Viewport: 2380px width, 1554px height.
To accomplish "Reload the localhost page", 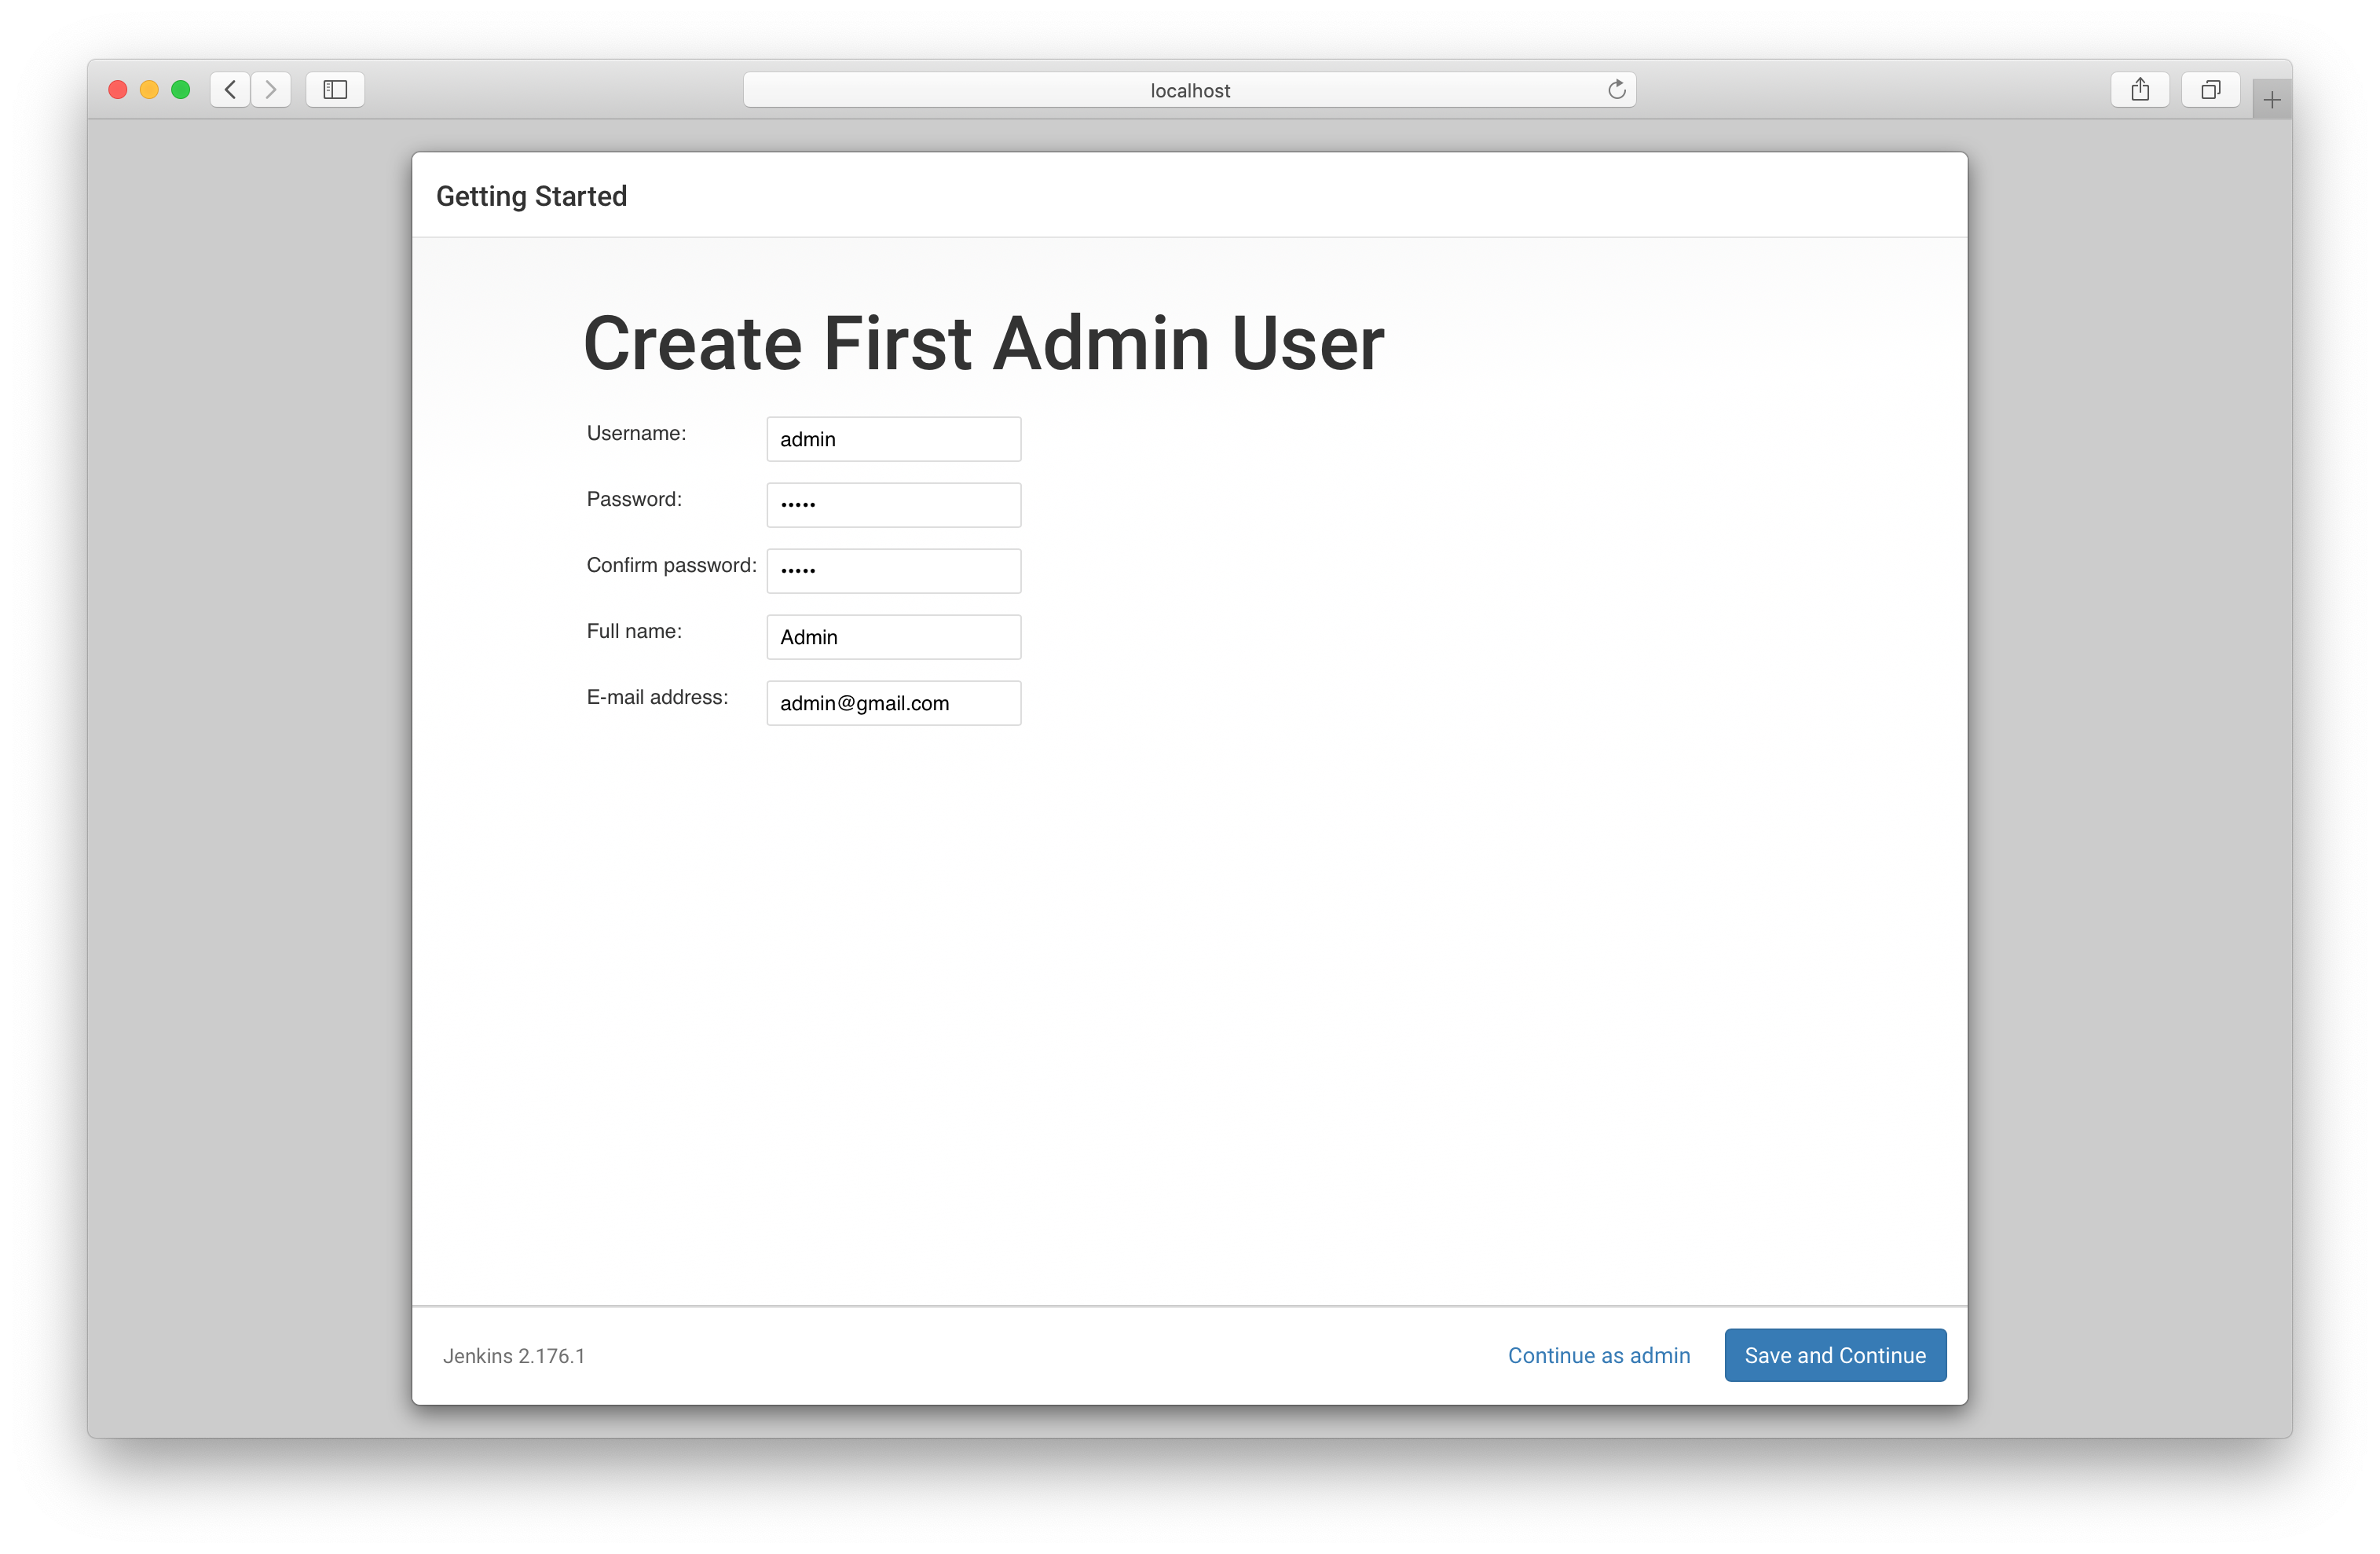I will coord(1617,89).
